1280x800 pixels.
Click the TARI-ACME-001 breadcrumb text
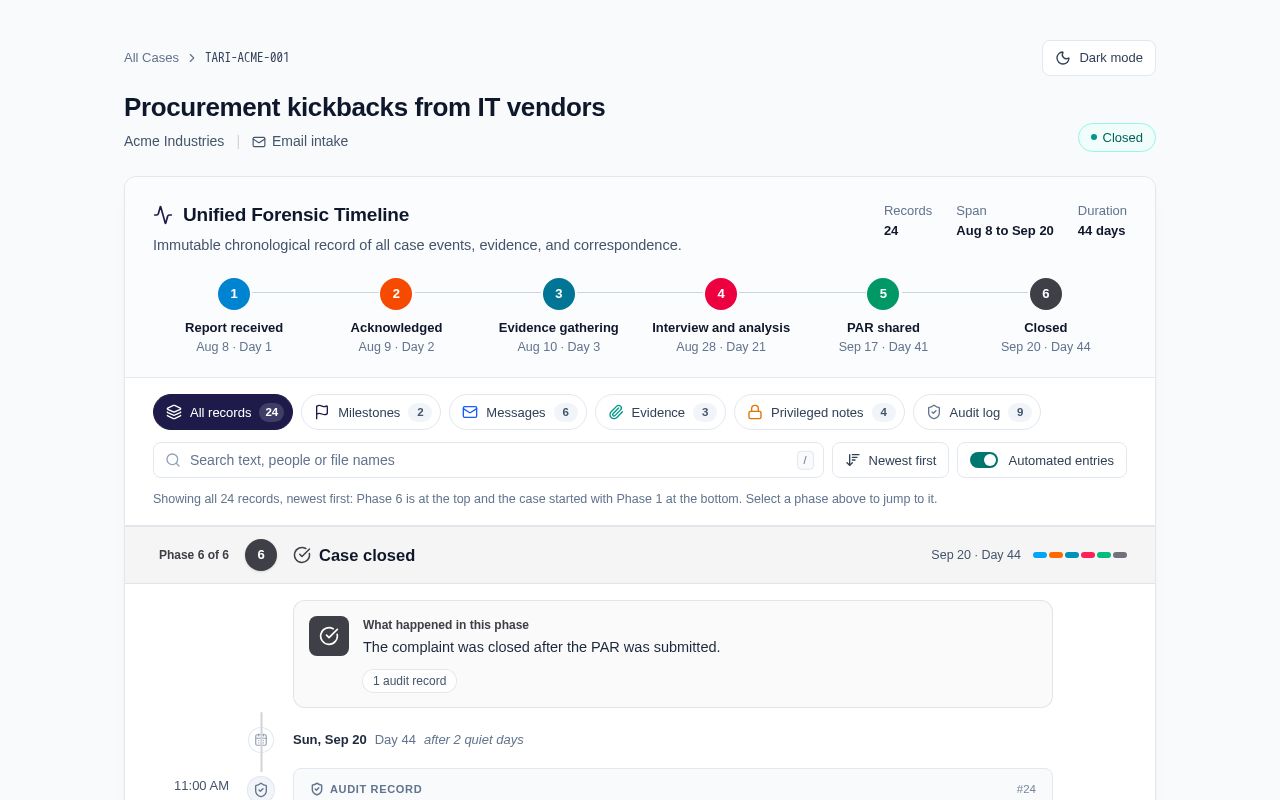[x=247, y=58]
